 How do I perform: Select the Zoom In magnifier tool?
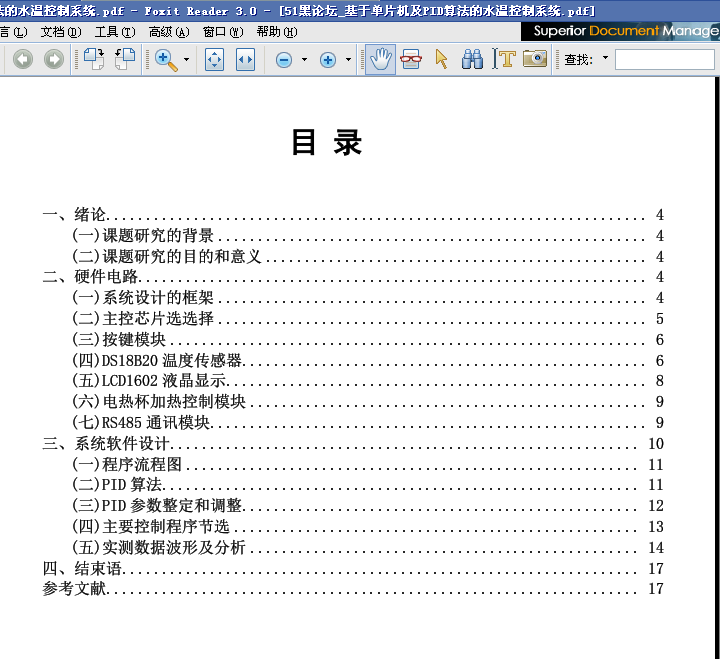click(x=166, y=60)
